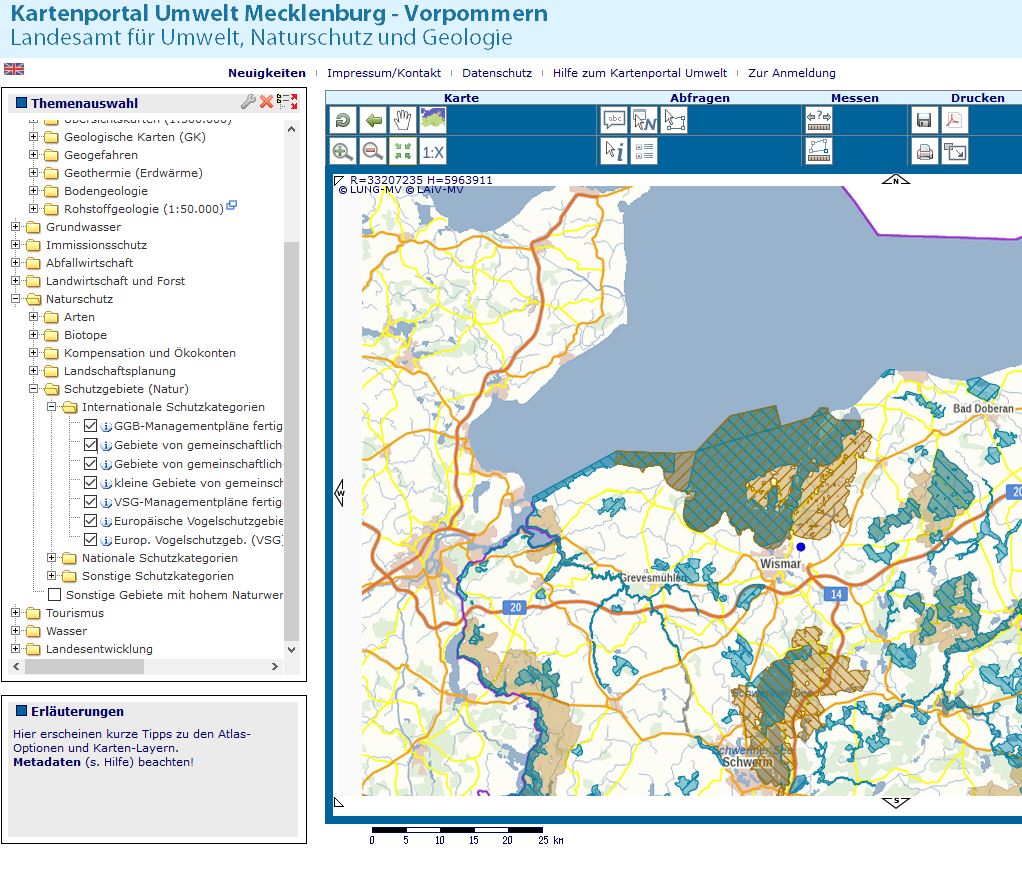This screenshot has height=879, width=1022.
Task: Open the Datenschutz page link
Action: click(496, 73)
